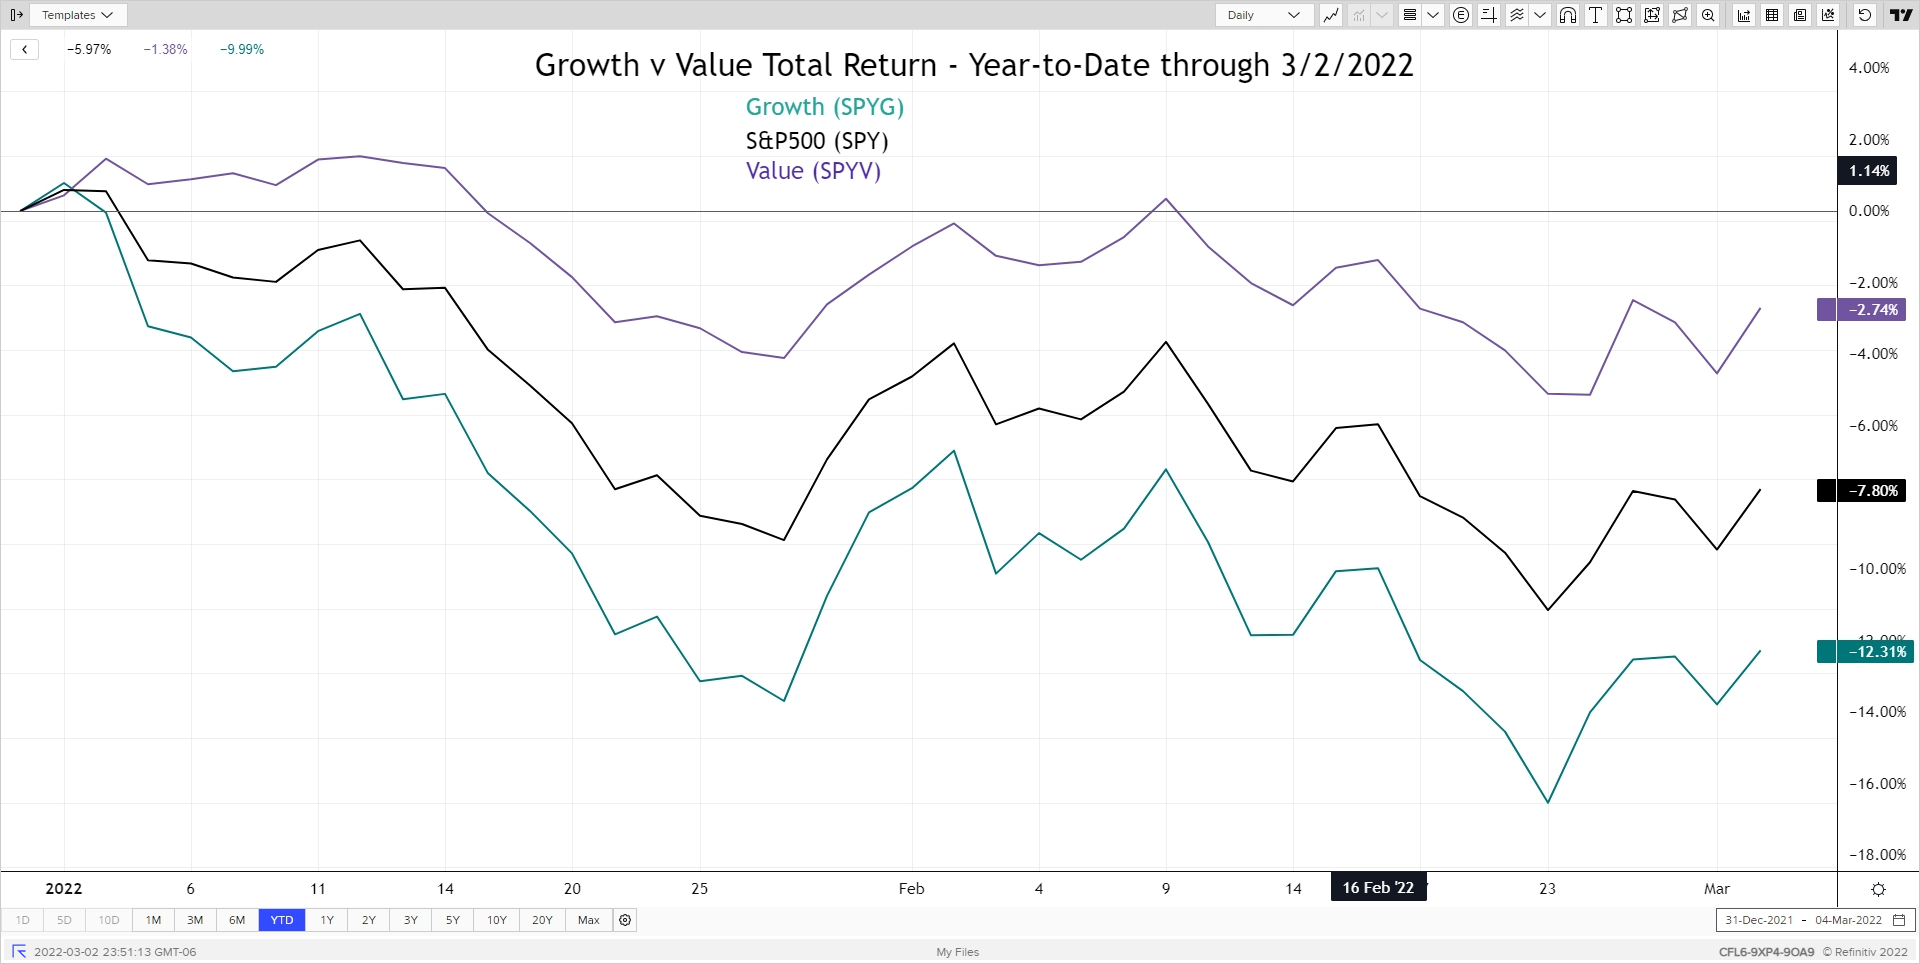The height and width of the screenshot is (964, 1920).
Task: Open the My Files link
Action: click(x=957, y=952)
